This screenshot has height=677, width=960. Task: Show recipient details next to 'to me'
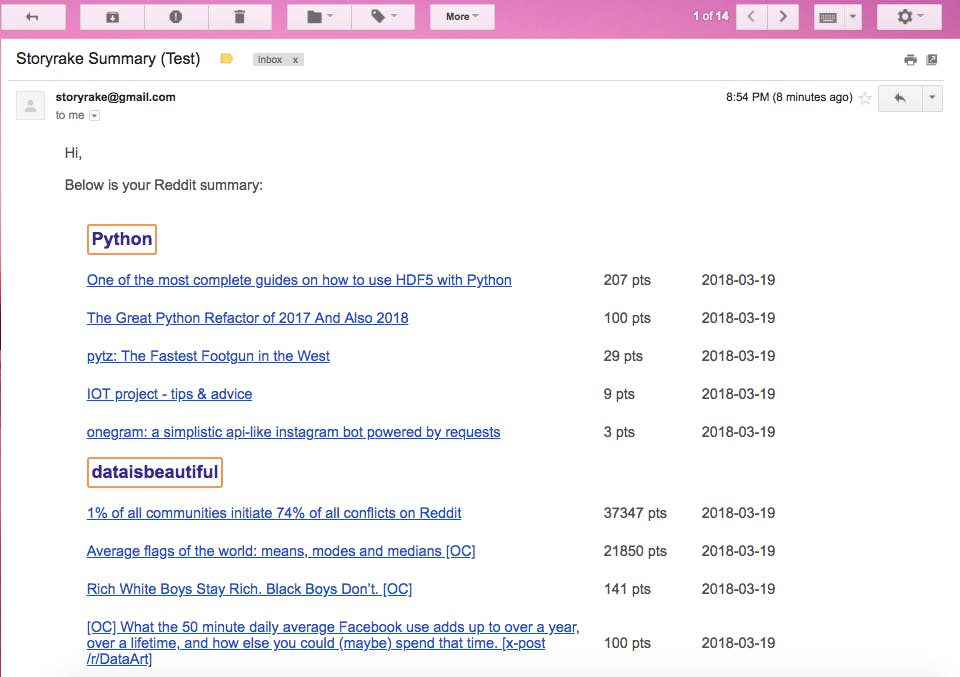94,116
